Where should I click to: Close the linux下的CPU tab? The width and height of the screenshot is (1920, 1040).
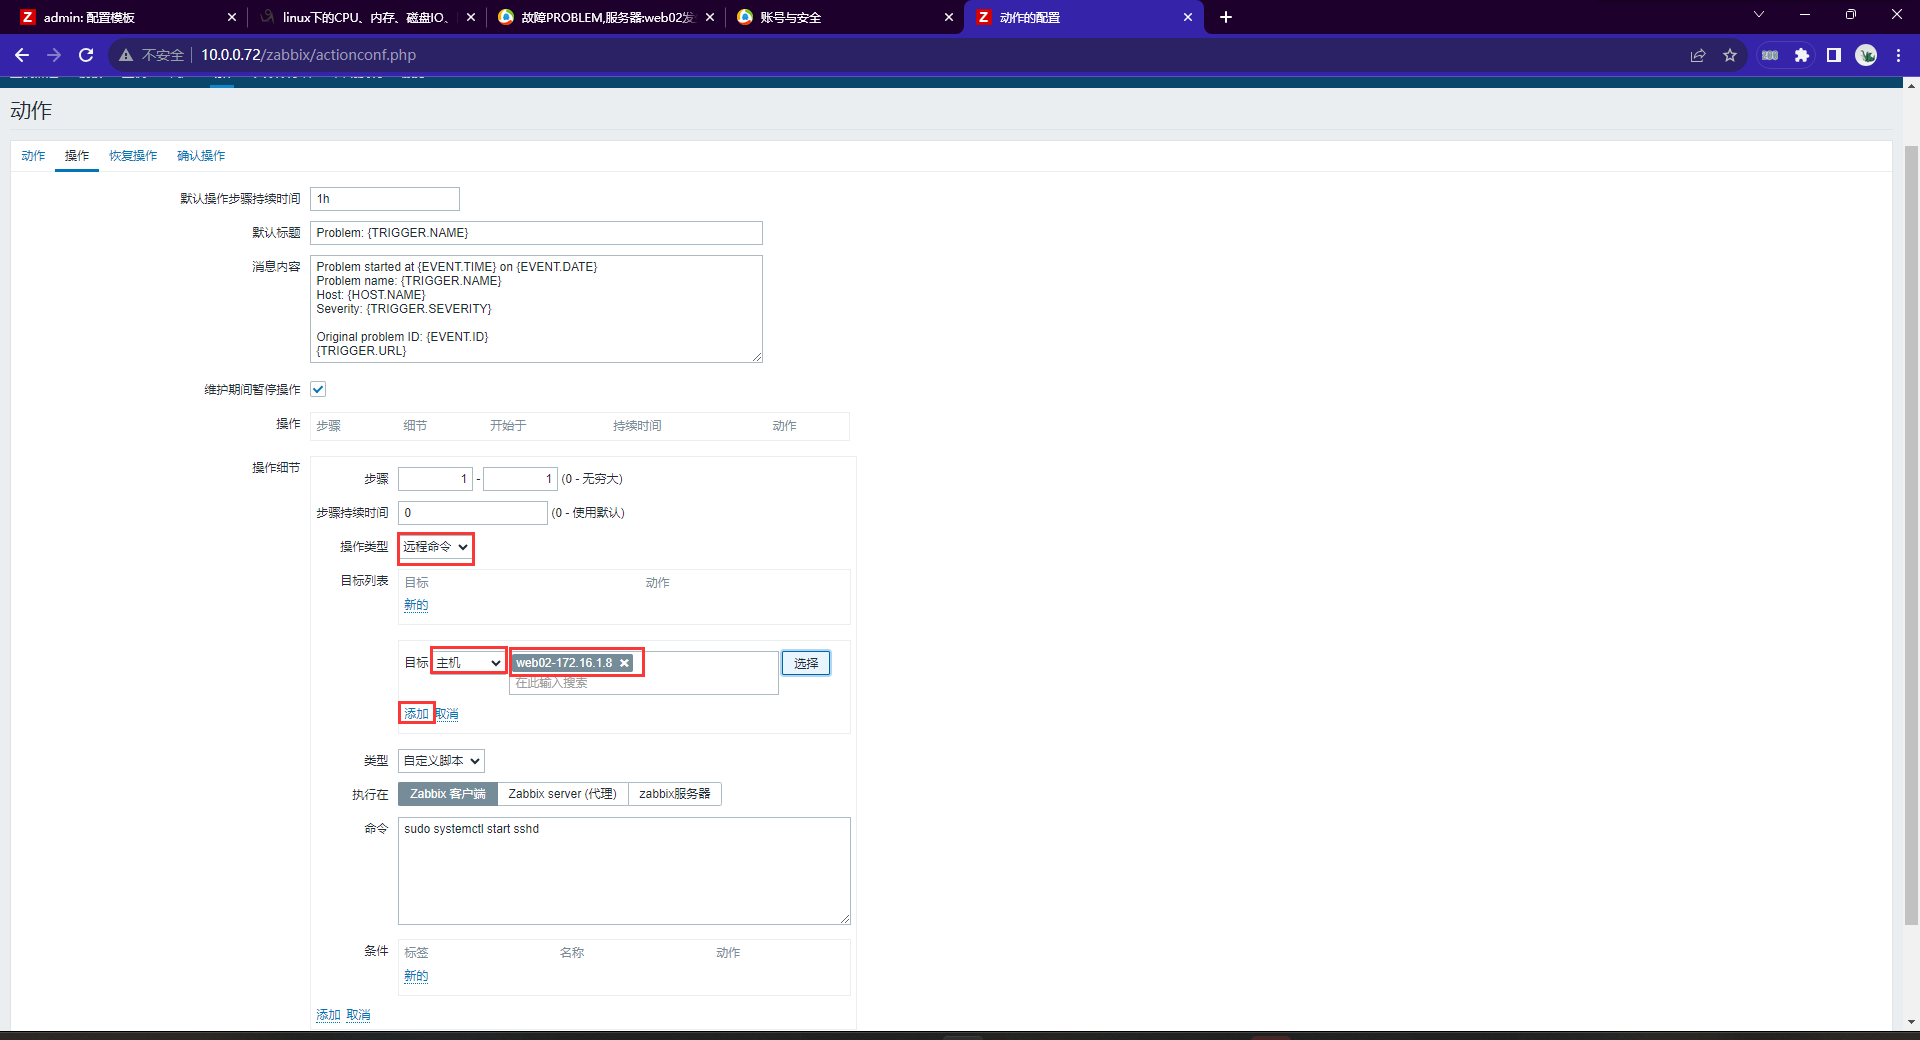(471, 17)
